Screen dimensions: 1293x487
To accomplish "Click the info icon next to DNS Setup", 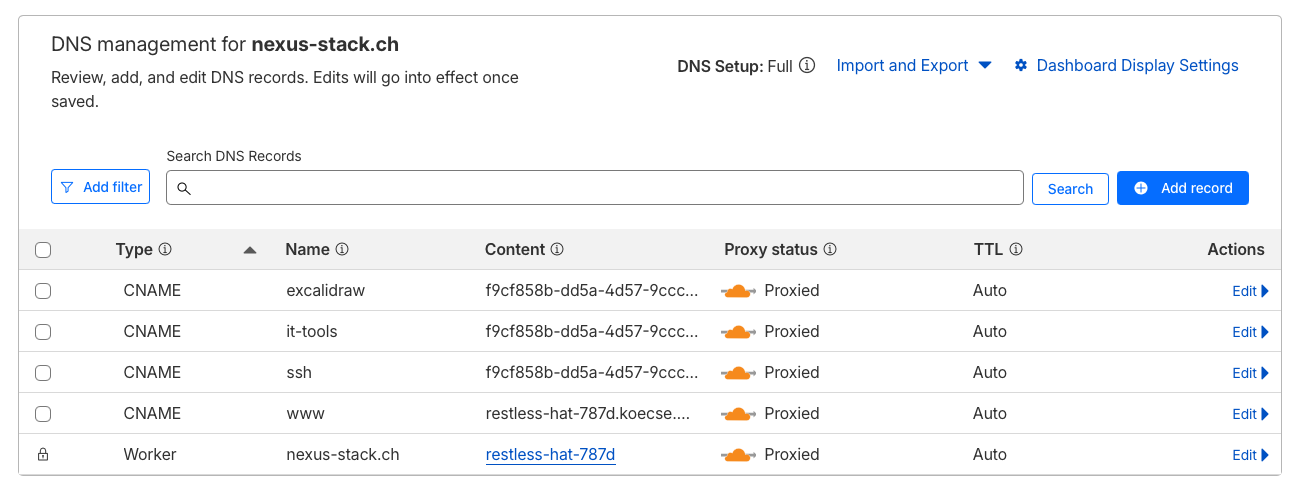I will (x=807, y=66).
